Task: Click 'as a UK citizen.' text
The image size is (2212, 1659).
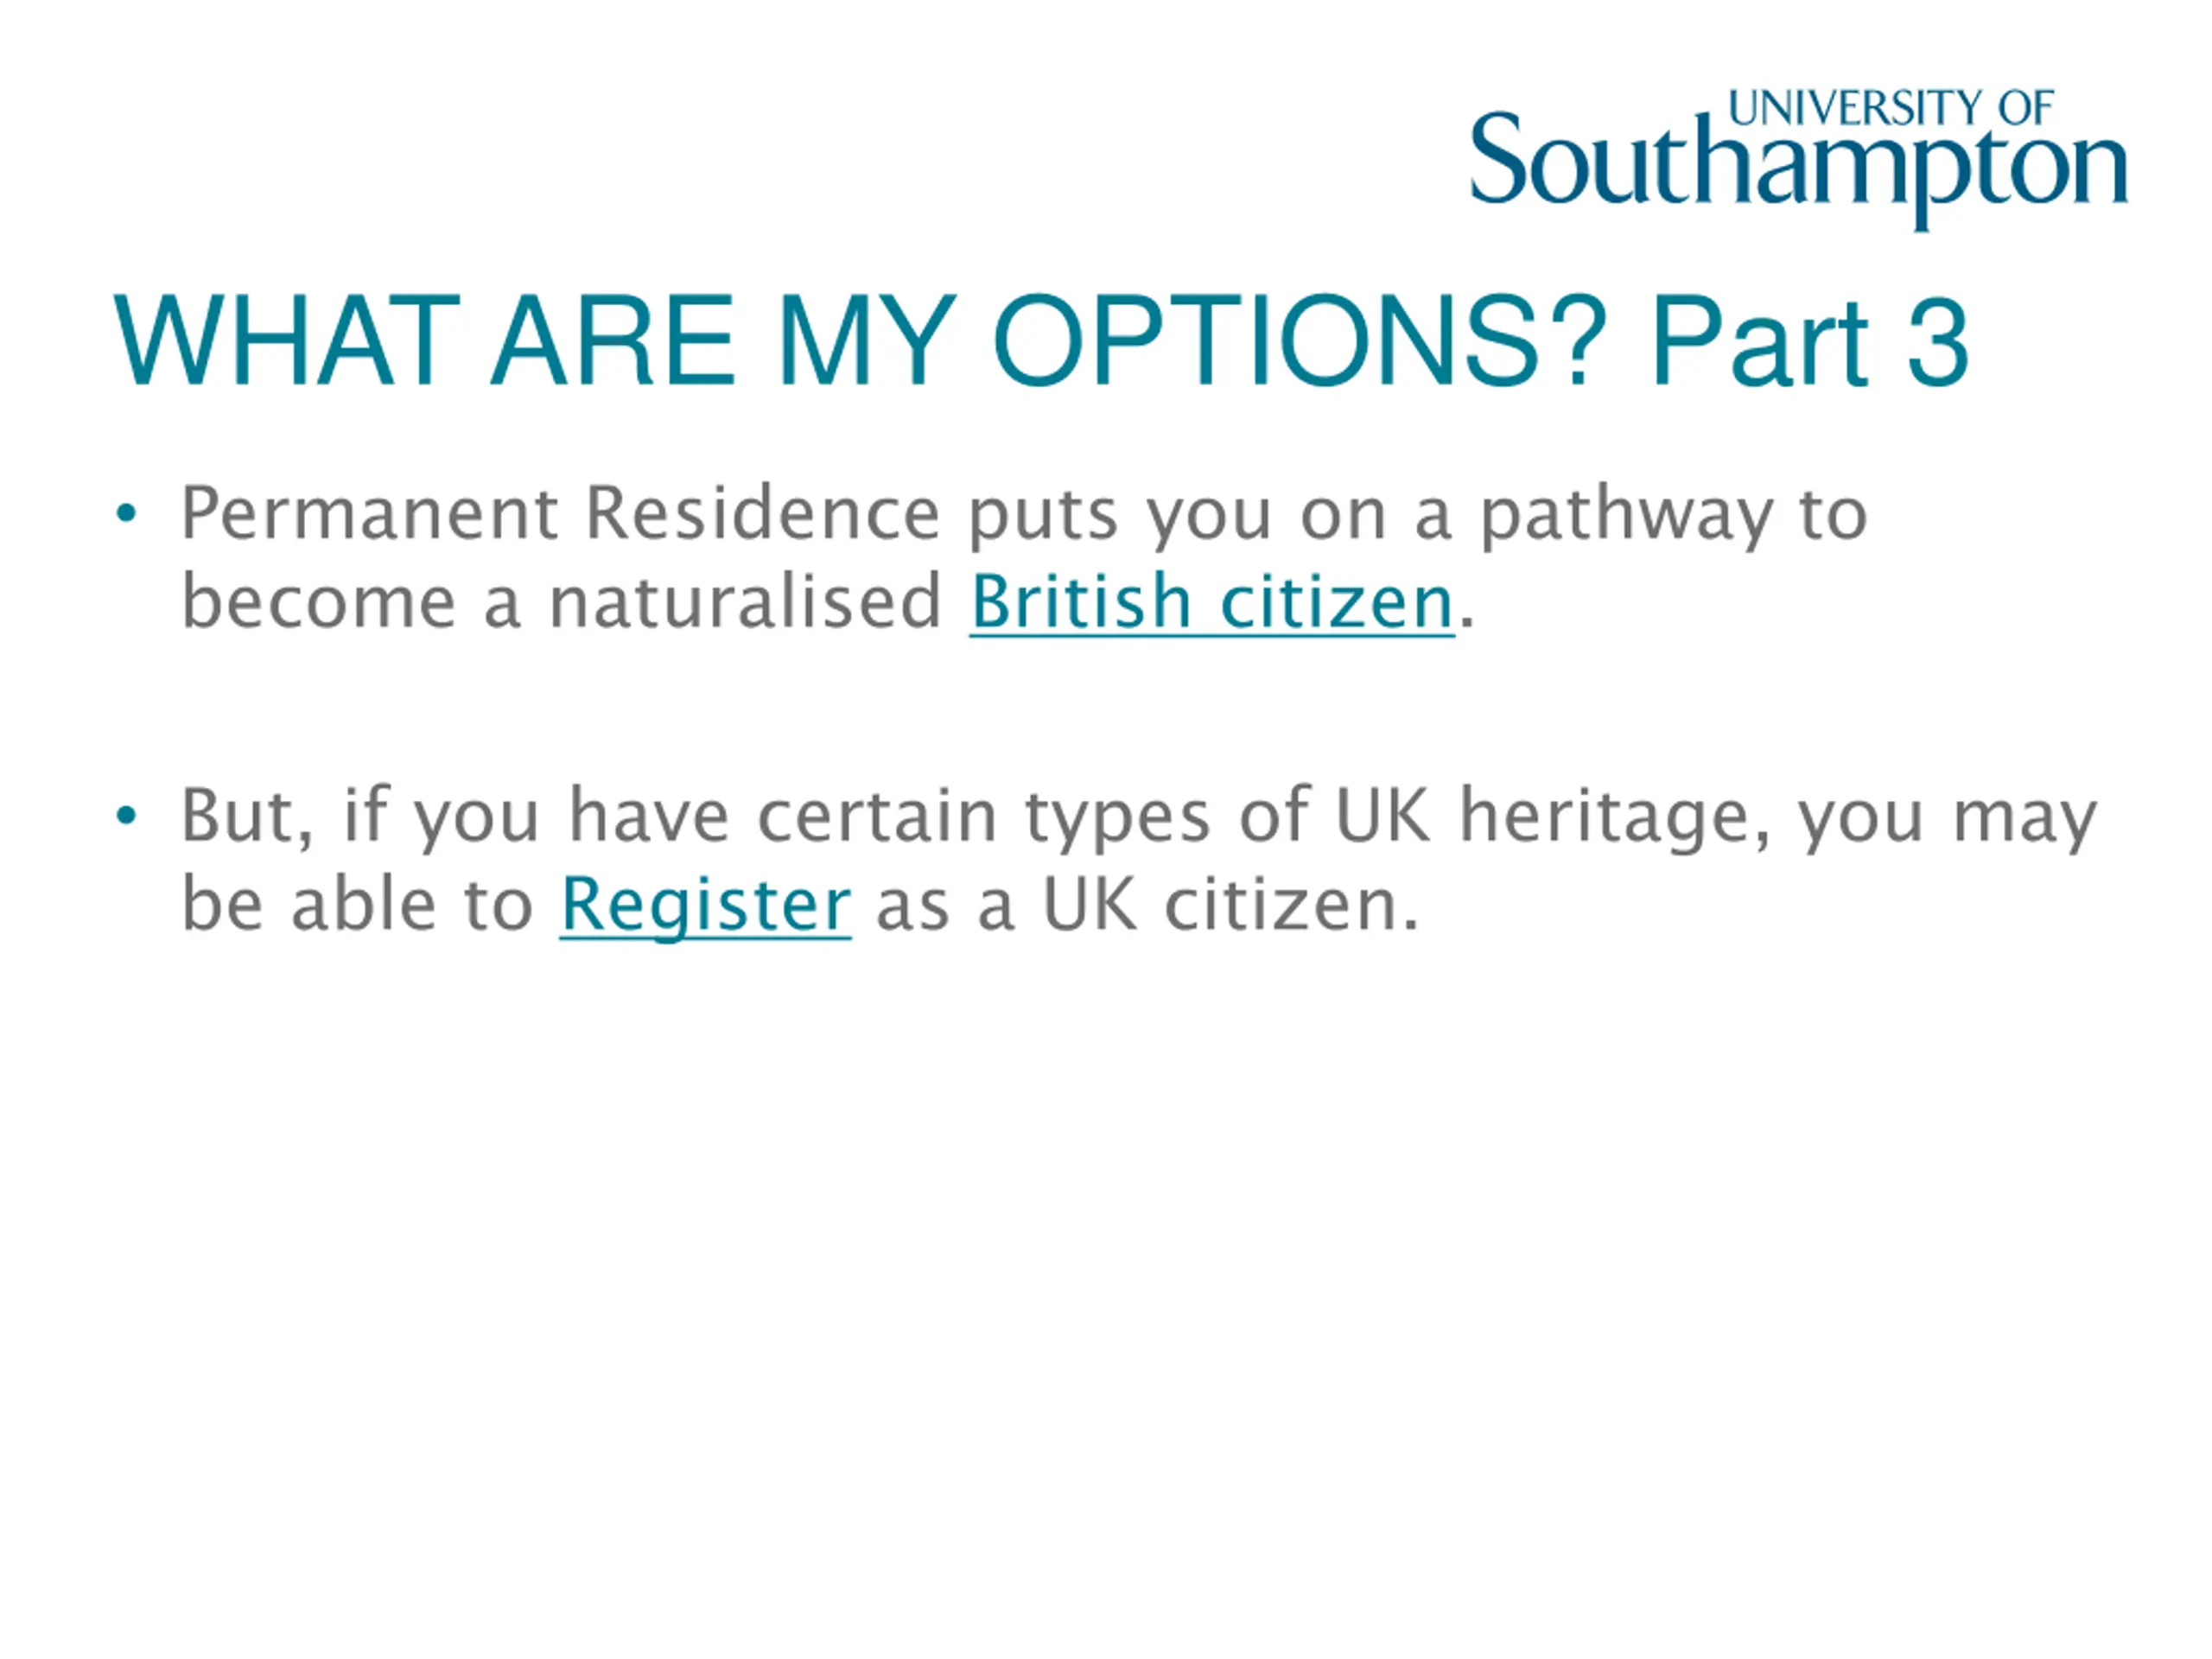Action: tap(1147, 905)
